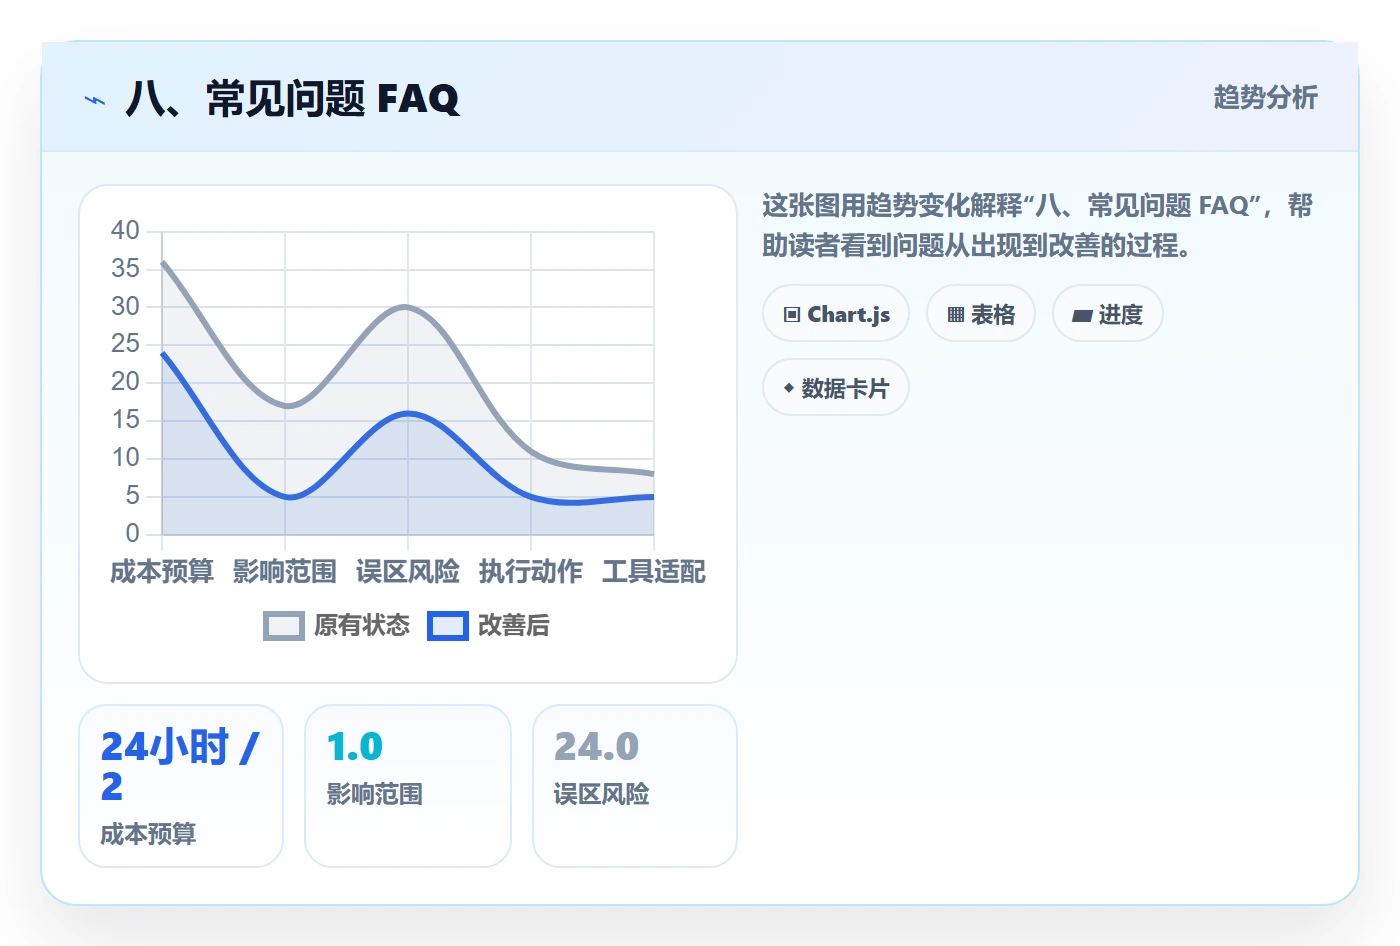
Task: Click the 表格 table icon
Action: (956, 315)
